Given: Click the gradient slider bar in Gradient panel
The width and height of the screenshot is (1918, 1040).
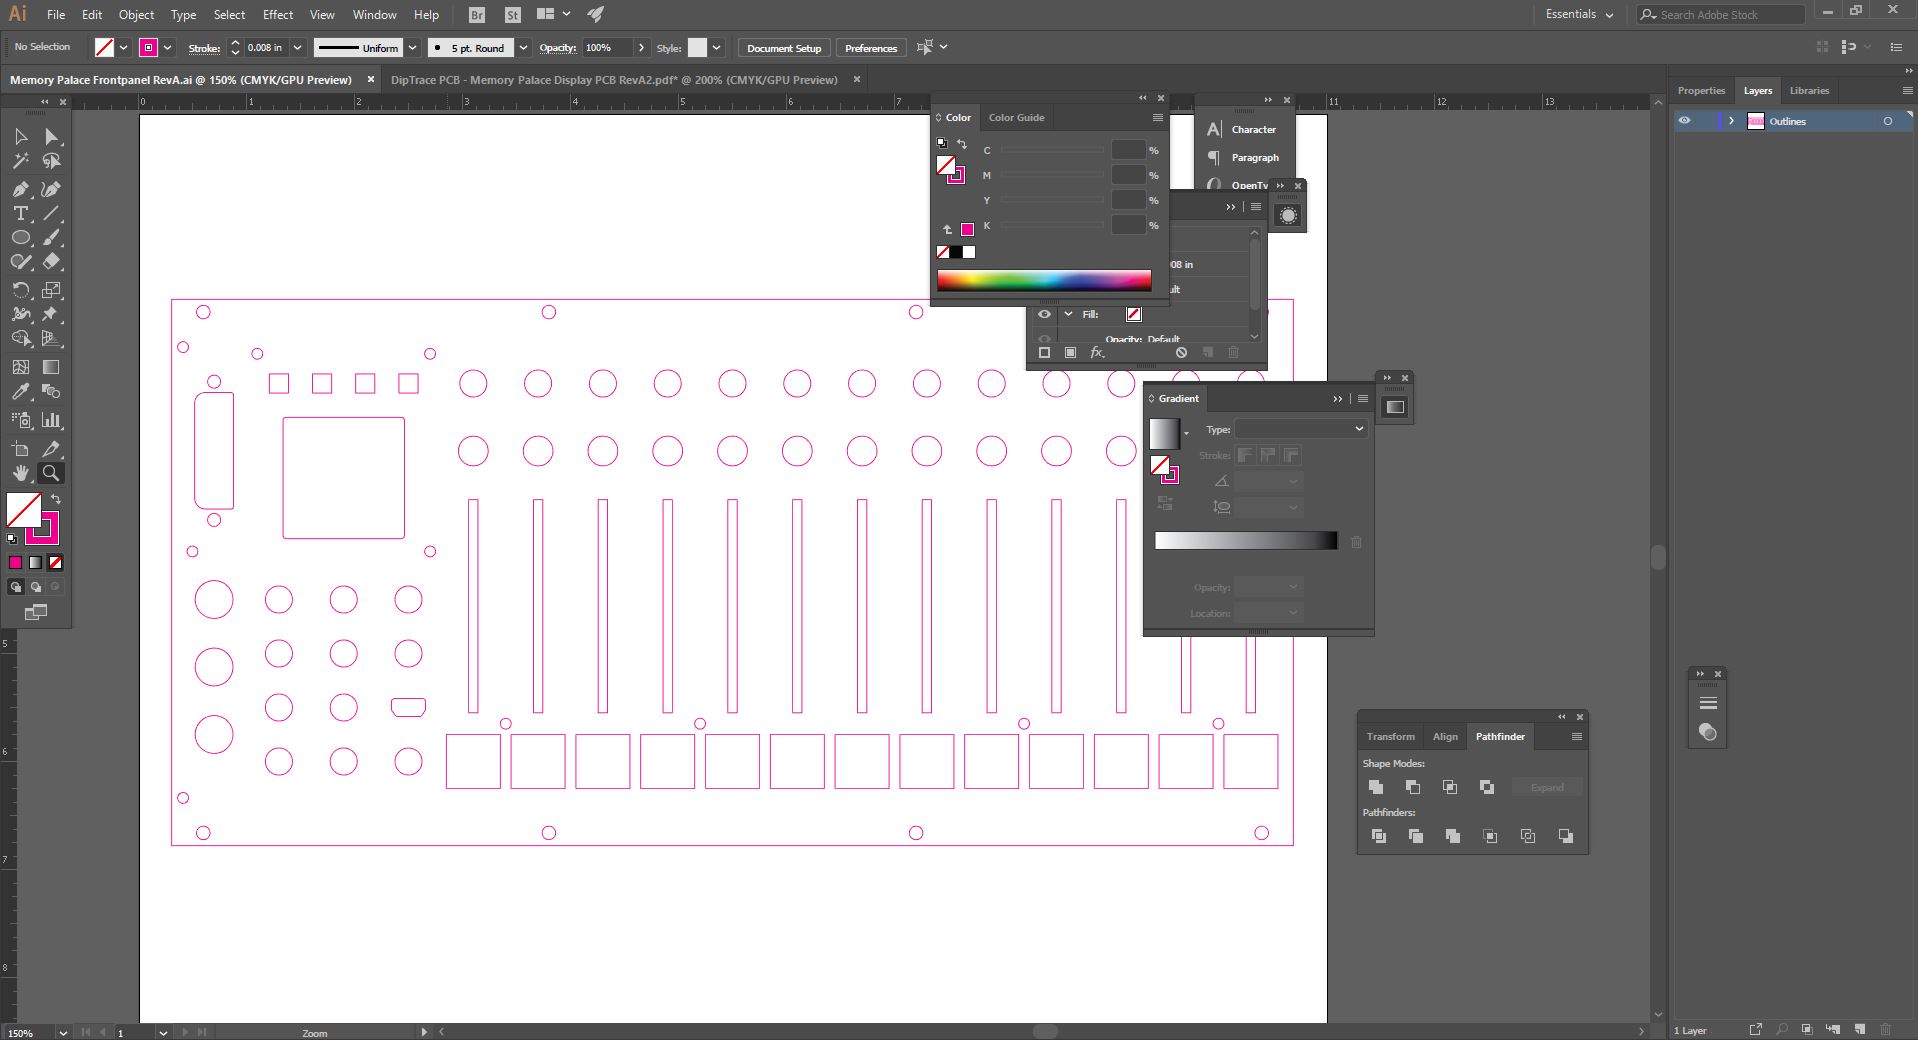Looking at the screenshot, I should [1246, 540].
